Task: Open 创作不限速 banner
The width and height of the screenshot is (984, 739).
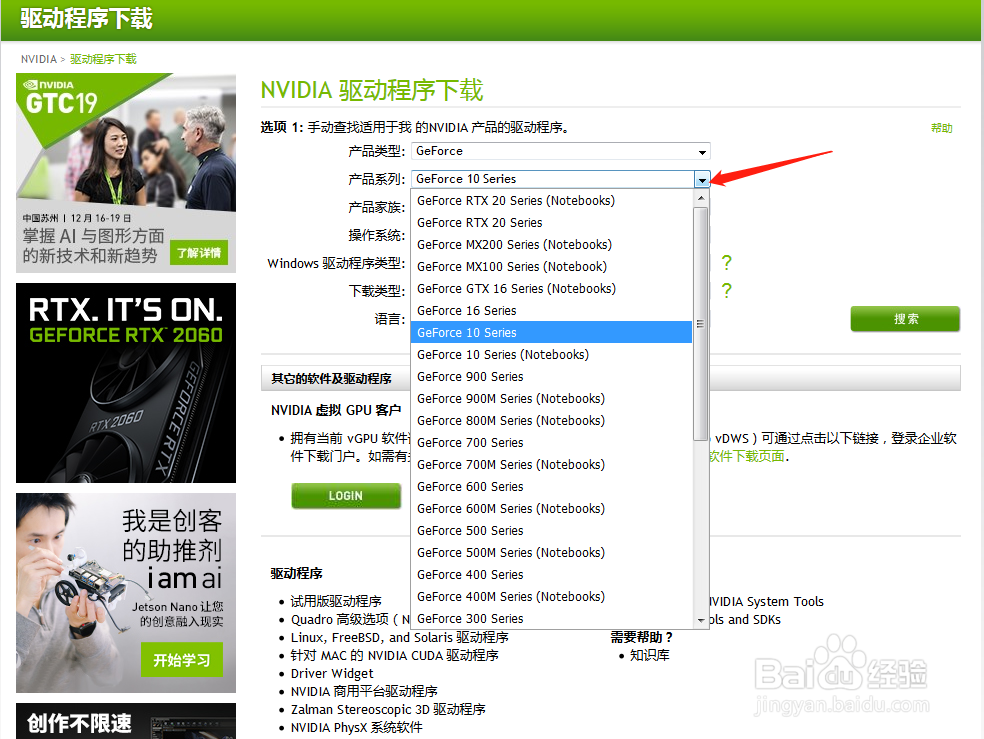Action: click(x=126, y=721)
